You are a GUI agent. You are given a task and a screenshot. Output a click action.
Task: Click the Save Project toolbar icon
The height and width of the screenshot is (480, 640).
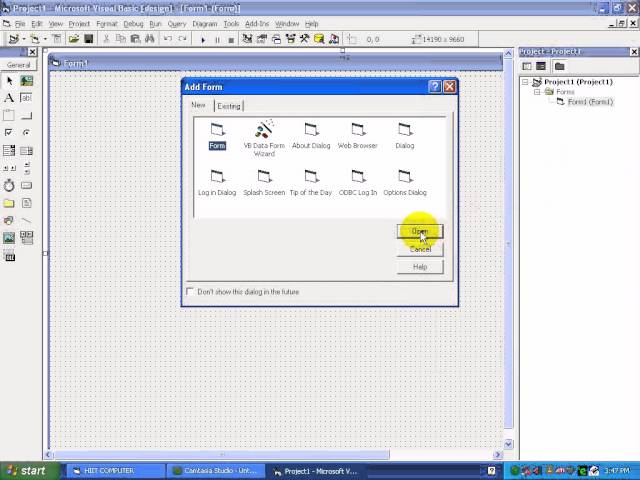pyautogui.click(x=89, y=39)
